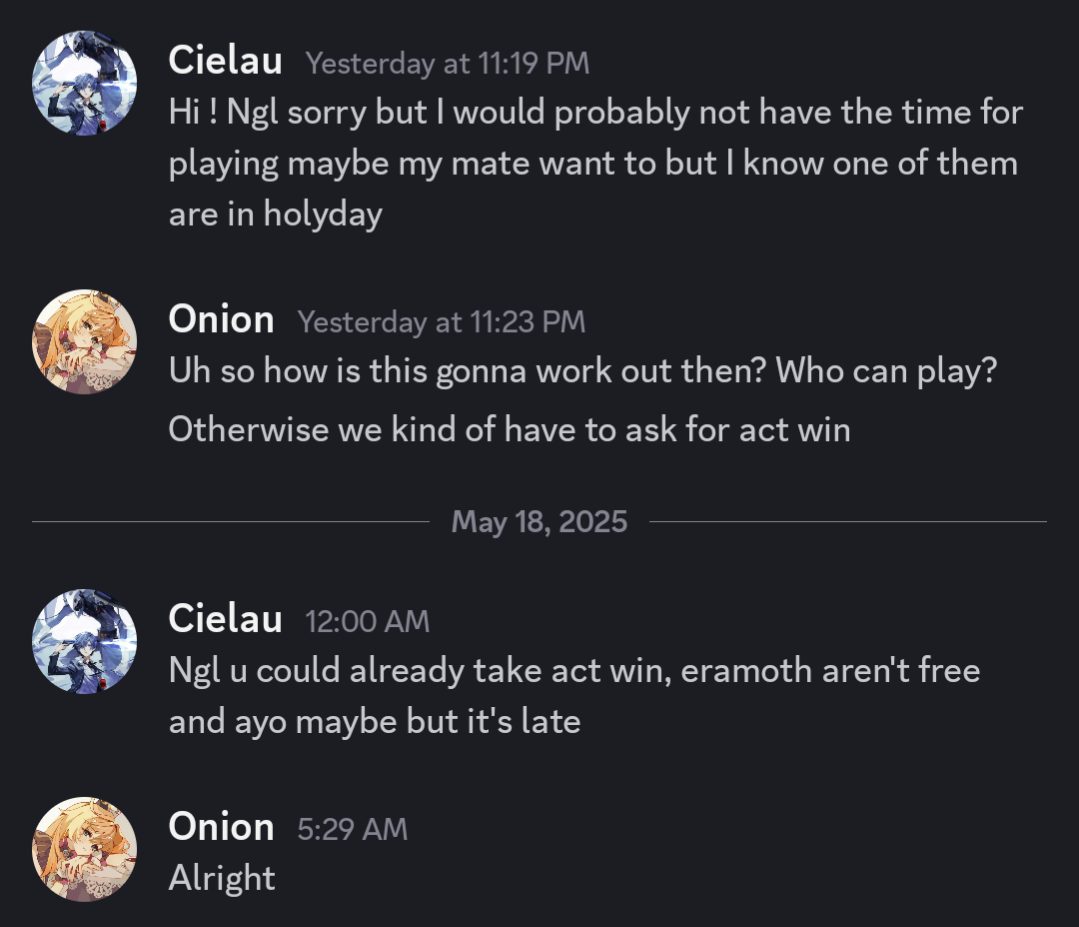
Task: Click Cielau's "Ngl u could already take act win" message
Action: click(x=574, y=671)
